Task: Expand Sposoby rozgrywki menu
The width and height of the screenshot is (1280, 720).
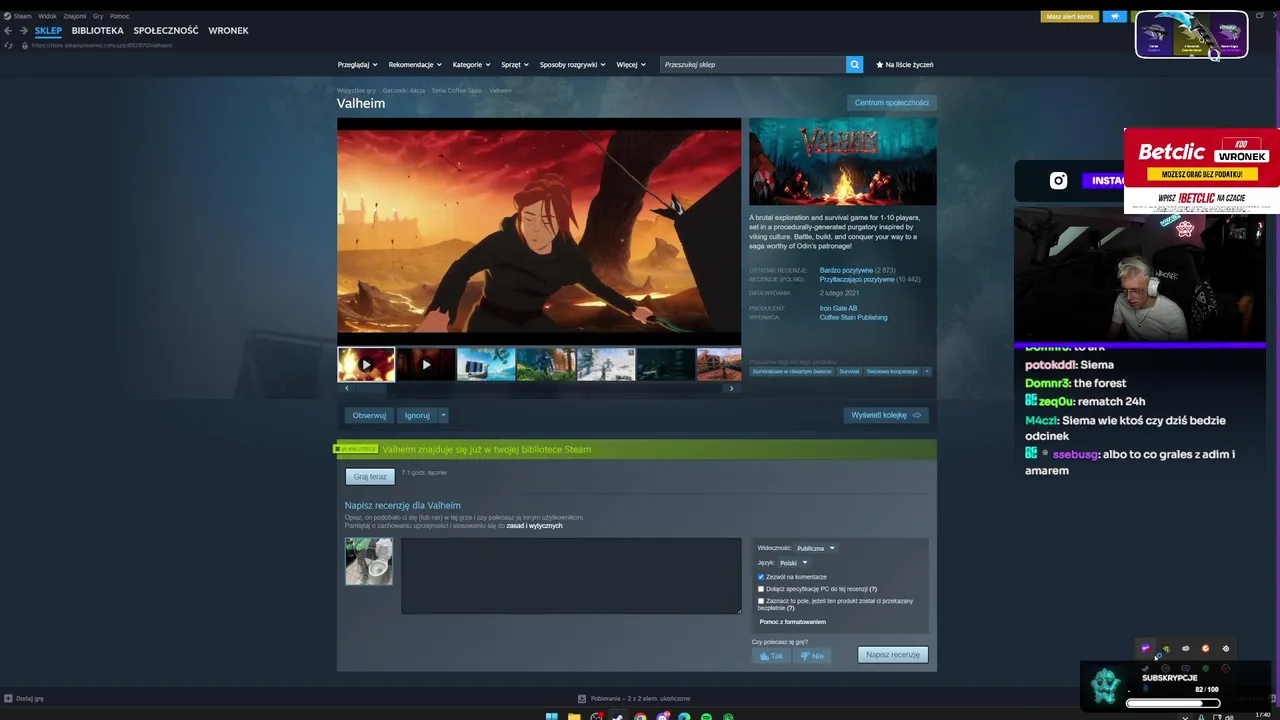Action: pyautogui.click(x=572, y=64)
